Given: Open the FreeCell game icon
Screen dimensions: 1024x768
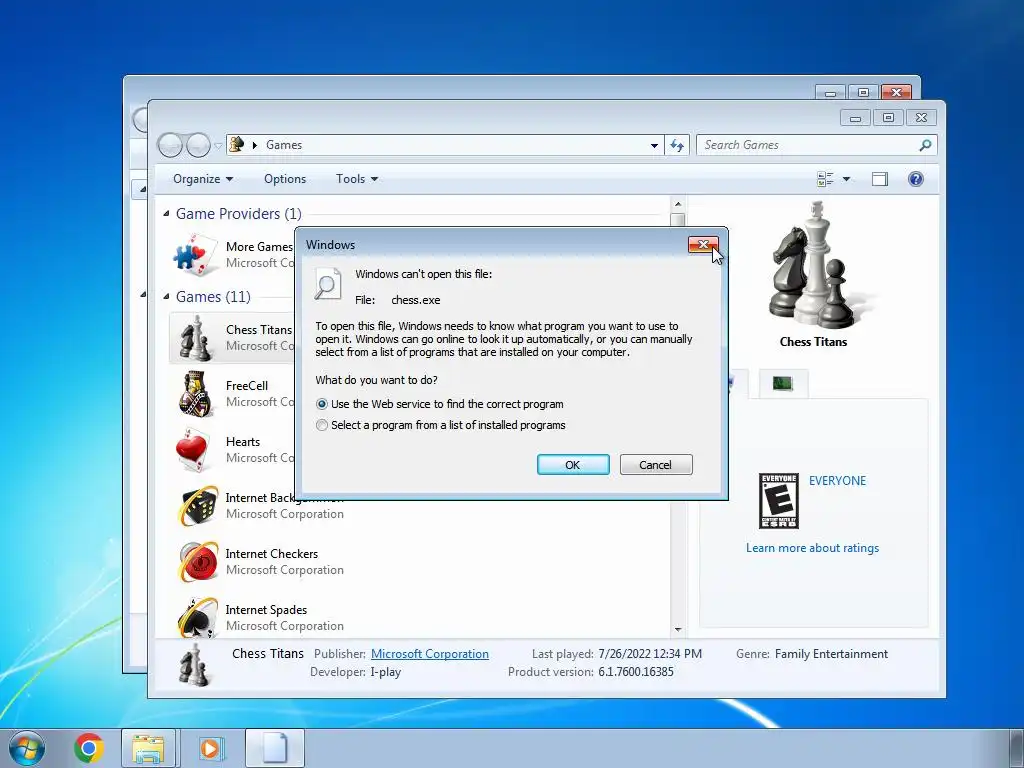Looking at the screenshot, I should pyautogui.click(x=195, y=394).
